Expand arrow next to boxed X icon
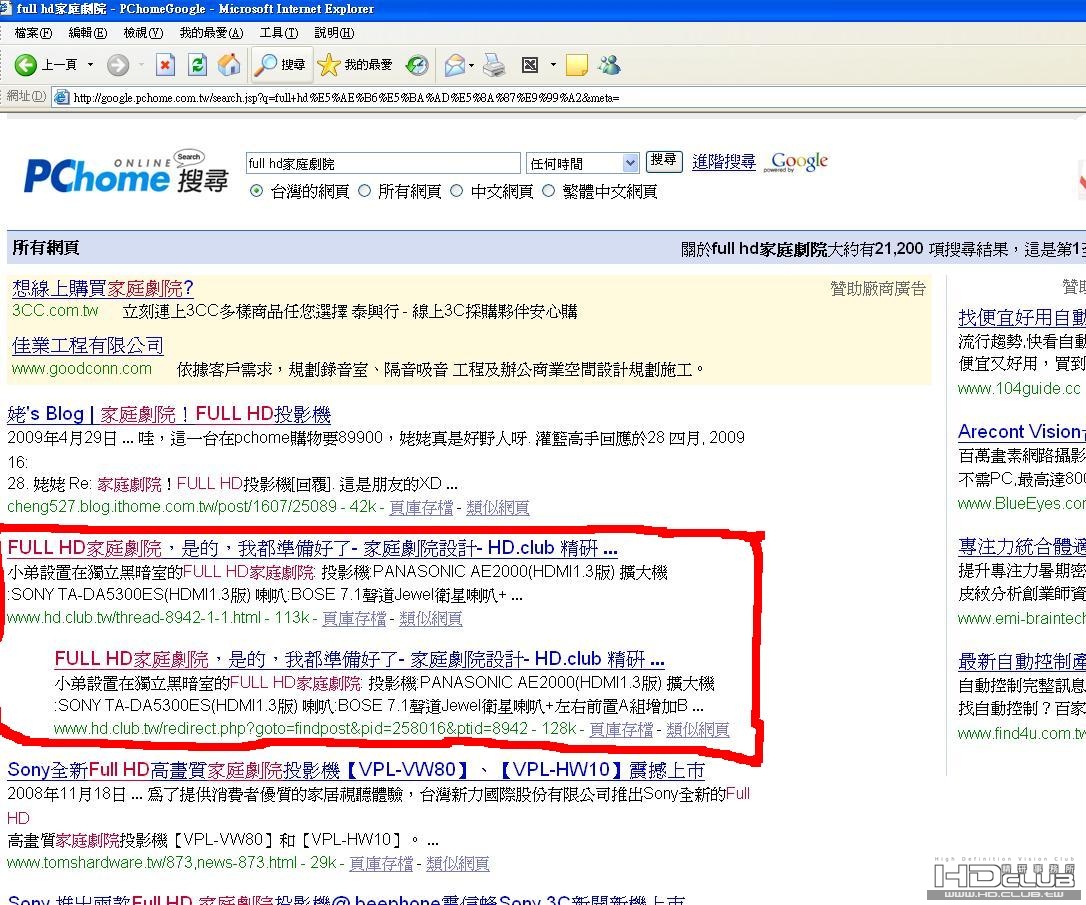1086x905 pixels. (553, 65)
